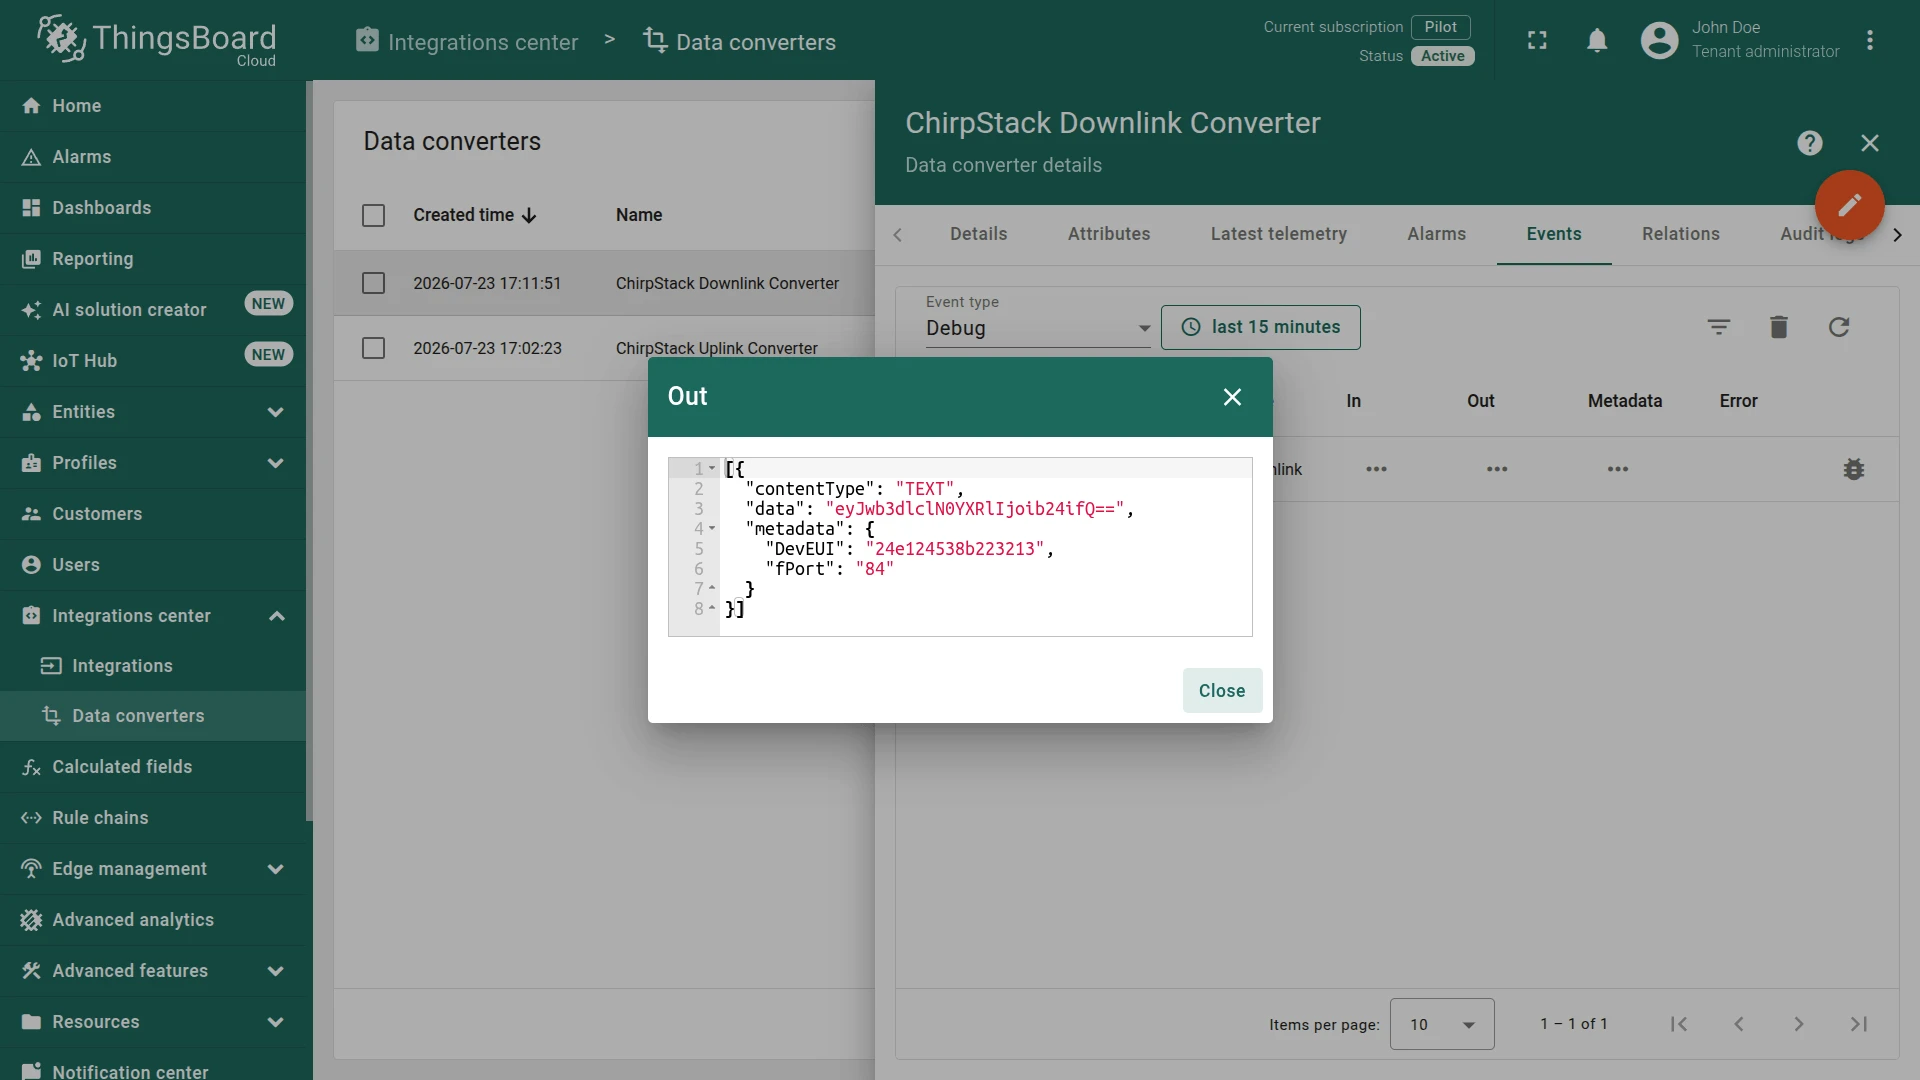Refresh the events list
1920x1080 pixels.
click(1838, 327)
